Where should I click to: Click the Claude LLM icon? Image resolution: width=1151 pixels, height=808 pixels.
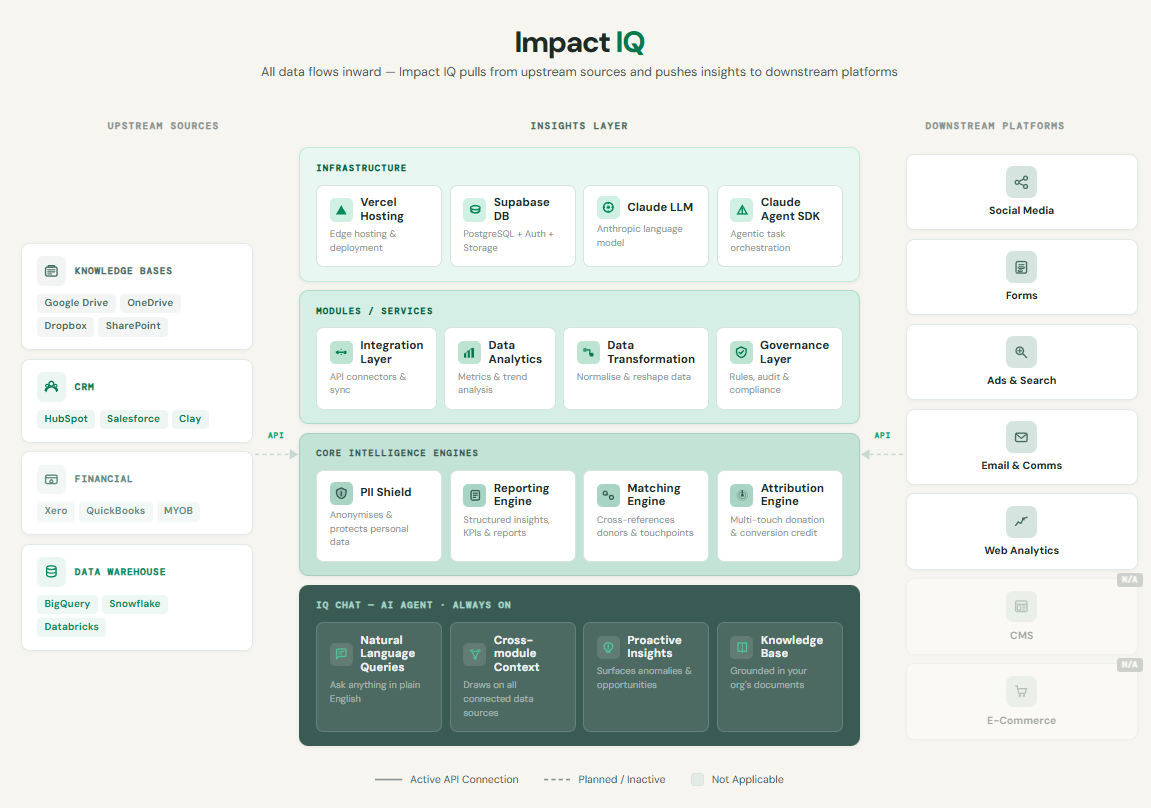609,208
